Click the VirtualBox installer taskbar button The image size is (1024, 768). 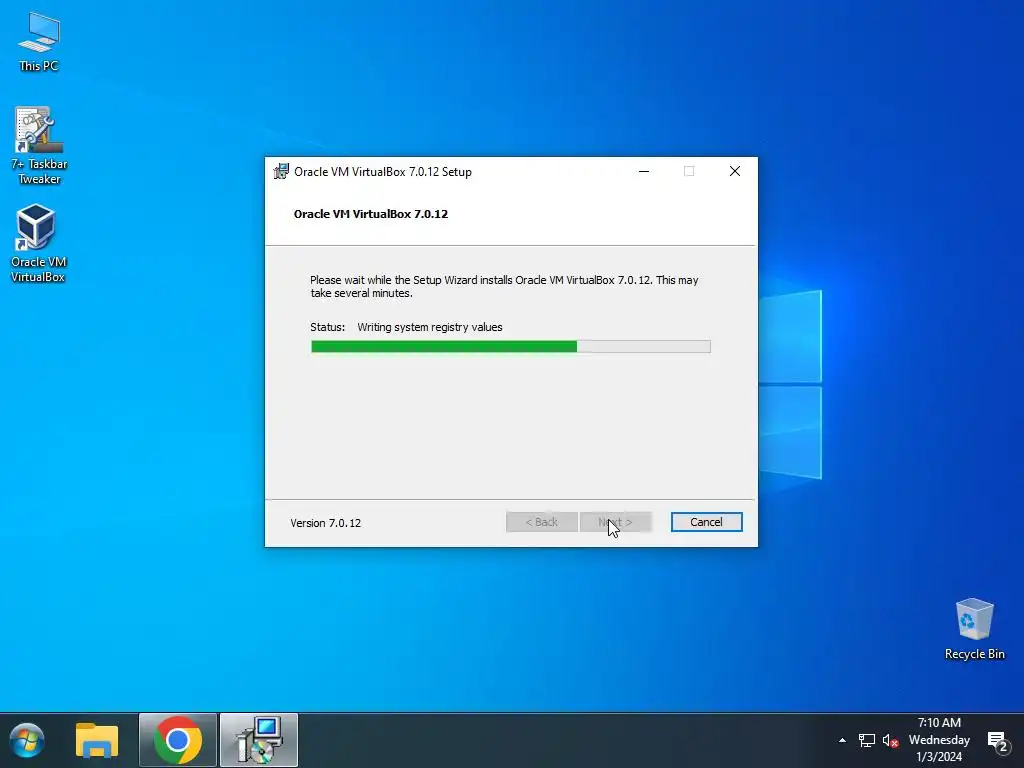click(x=259, y=741)
